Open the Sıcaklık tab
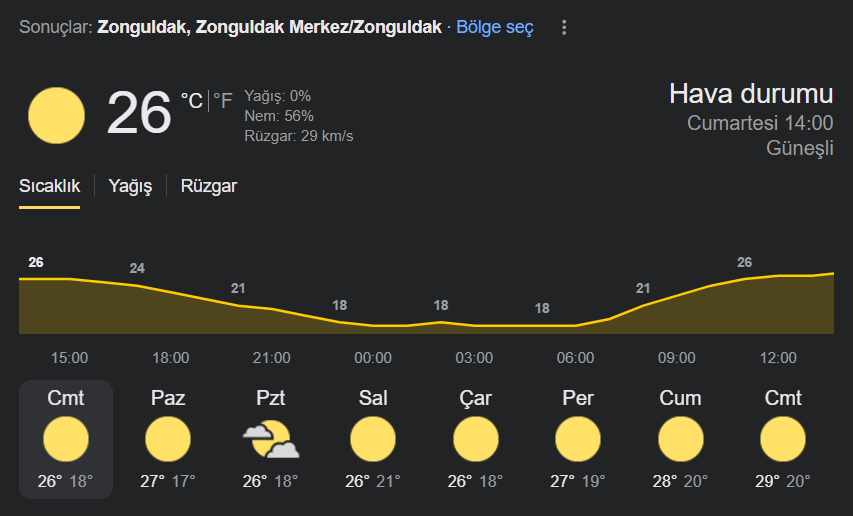The image size is (853, 516). pyautogui.click(x=50, y=186)
